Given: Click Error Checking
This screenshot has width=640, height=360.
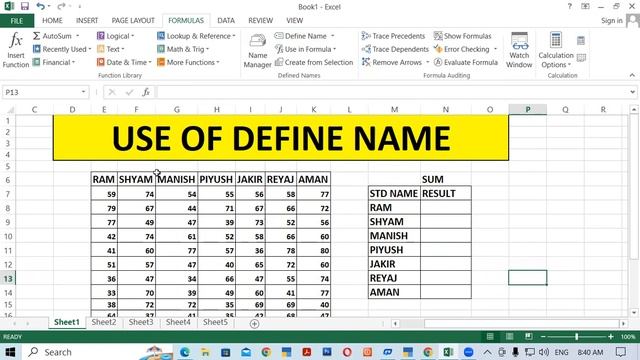Looking at the screenshot, I should point(462,49).
